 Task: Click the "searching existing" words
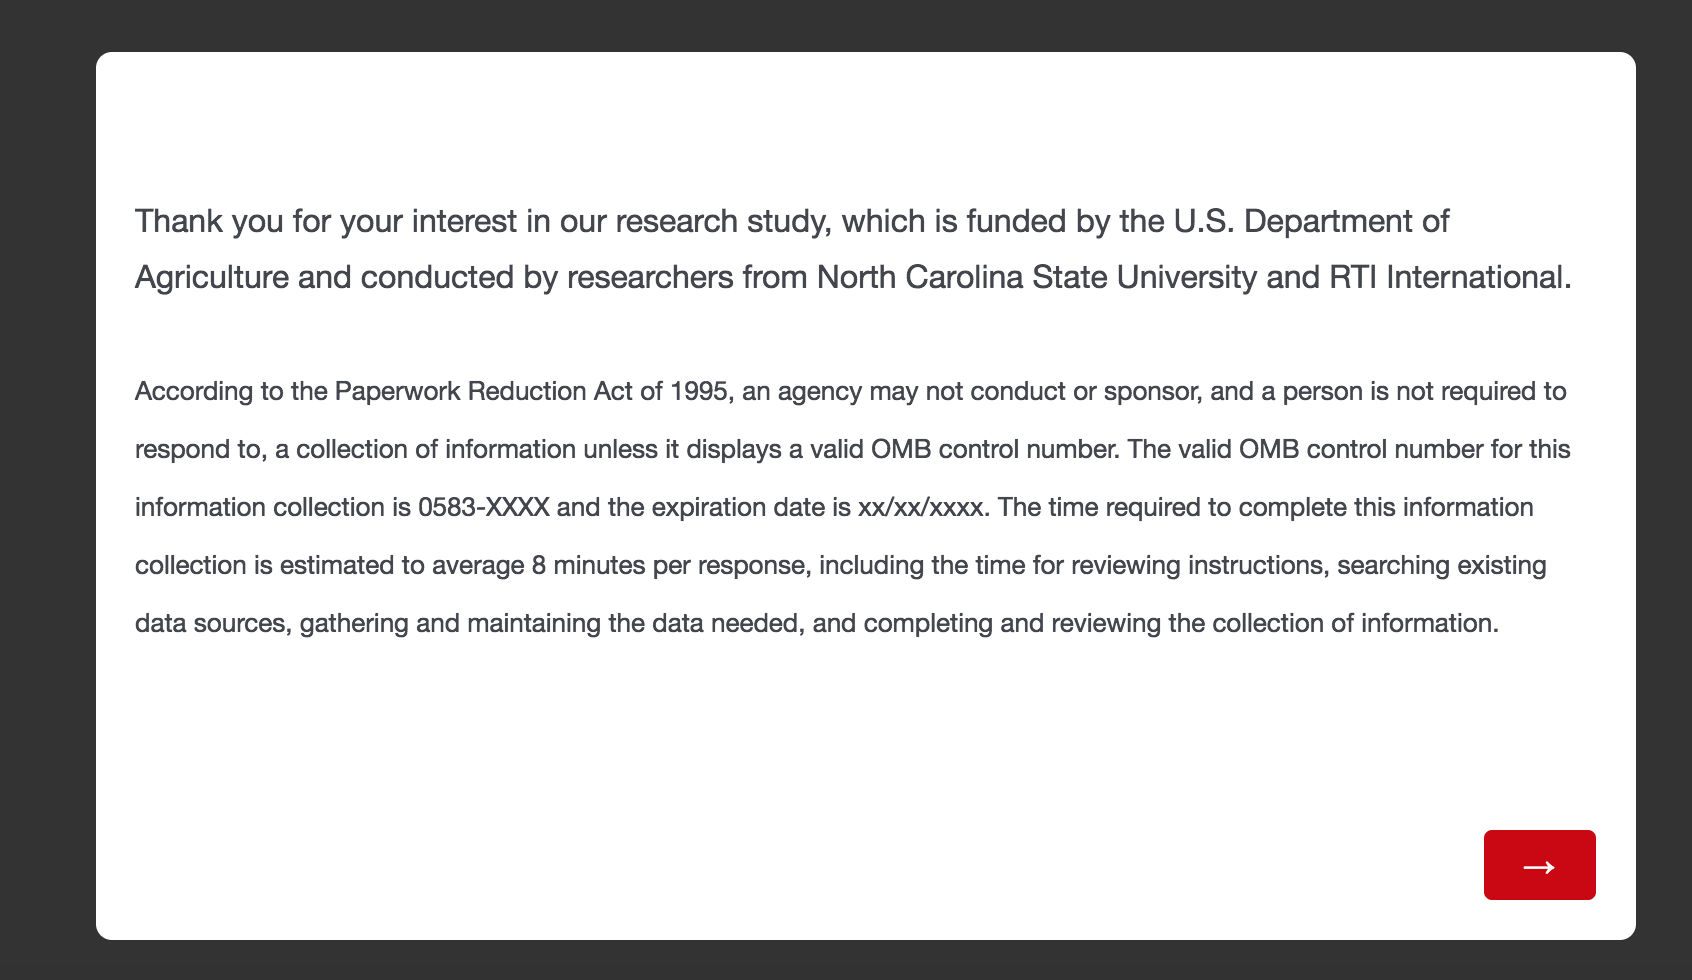point(1441,565)
